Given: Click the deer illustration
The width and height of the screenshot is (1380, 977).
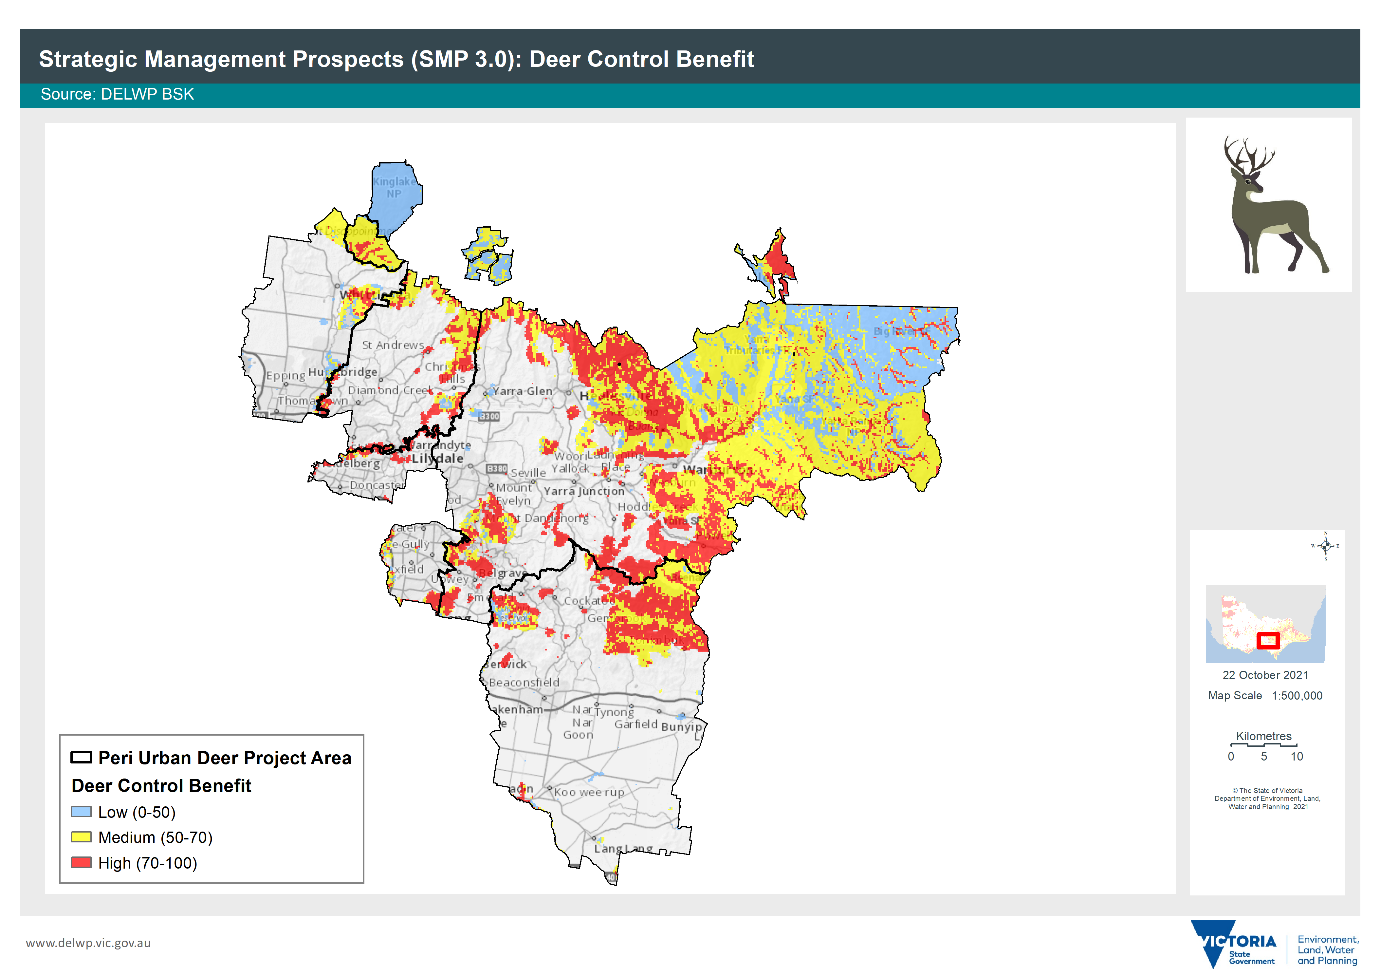Looking at the screenshot, I should (x=1276, y=205).
